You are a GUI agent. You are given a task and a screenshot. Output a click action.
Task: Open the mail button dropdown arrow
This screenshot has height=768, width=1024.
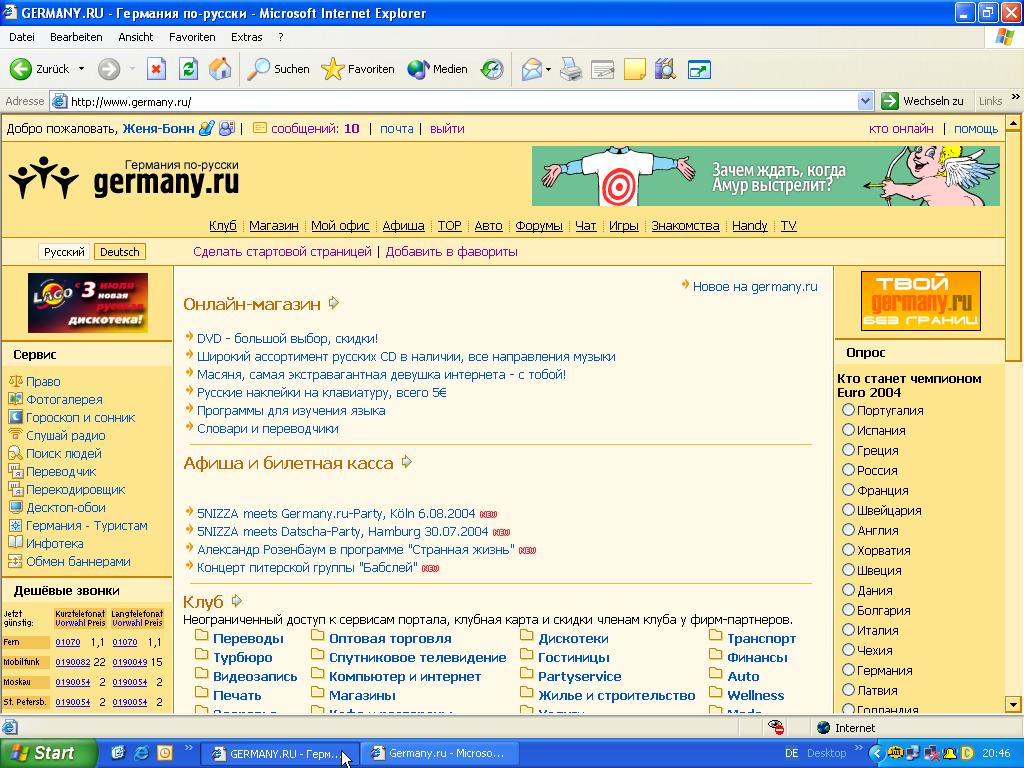click(549, 69)
